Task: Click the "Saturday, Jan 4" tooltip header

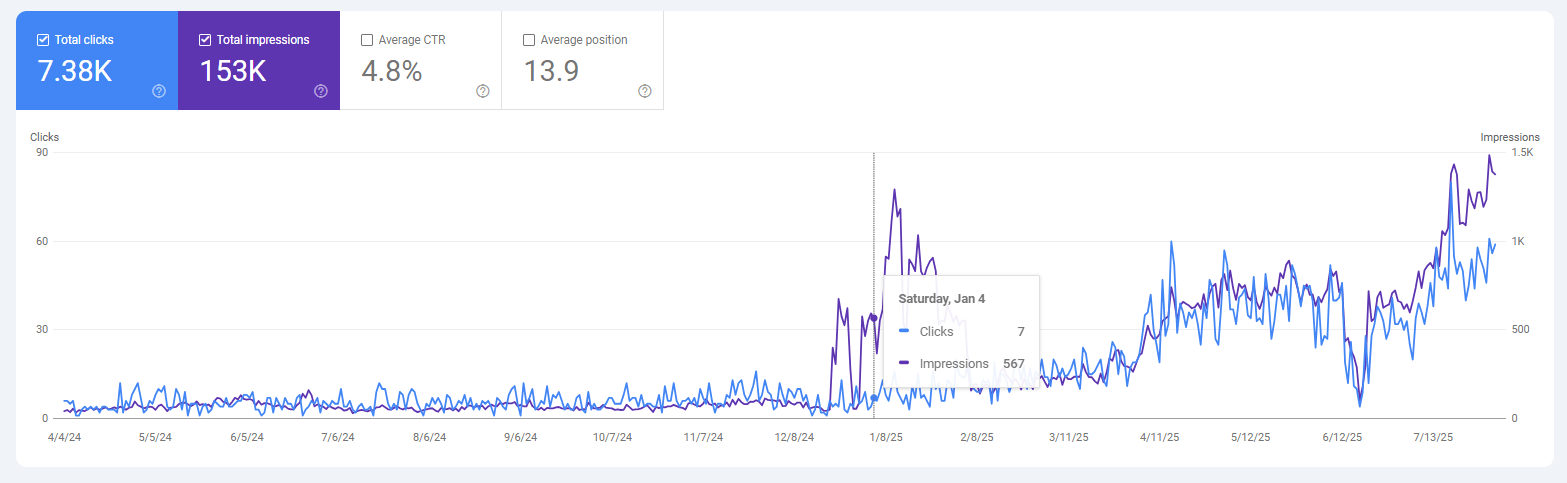Action: pos(942,298)
